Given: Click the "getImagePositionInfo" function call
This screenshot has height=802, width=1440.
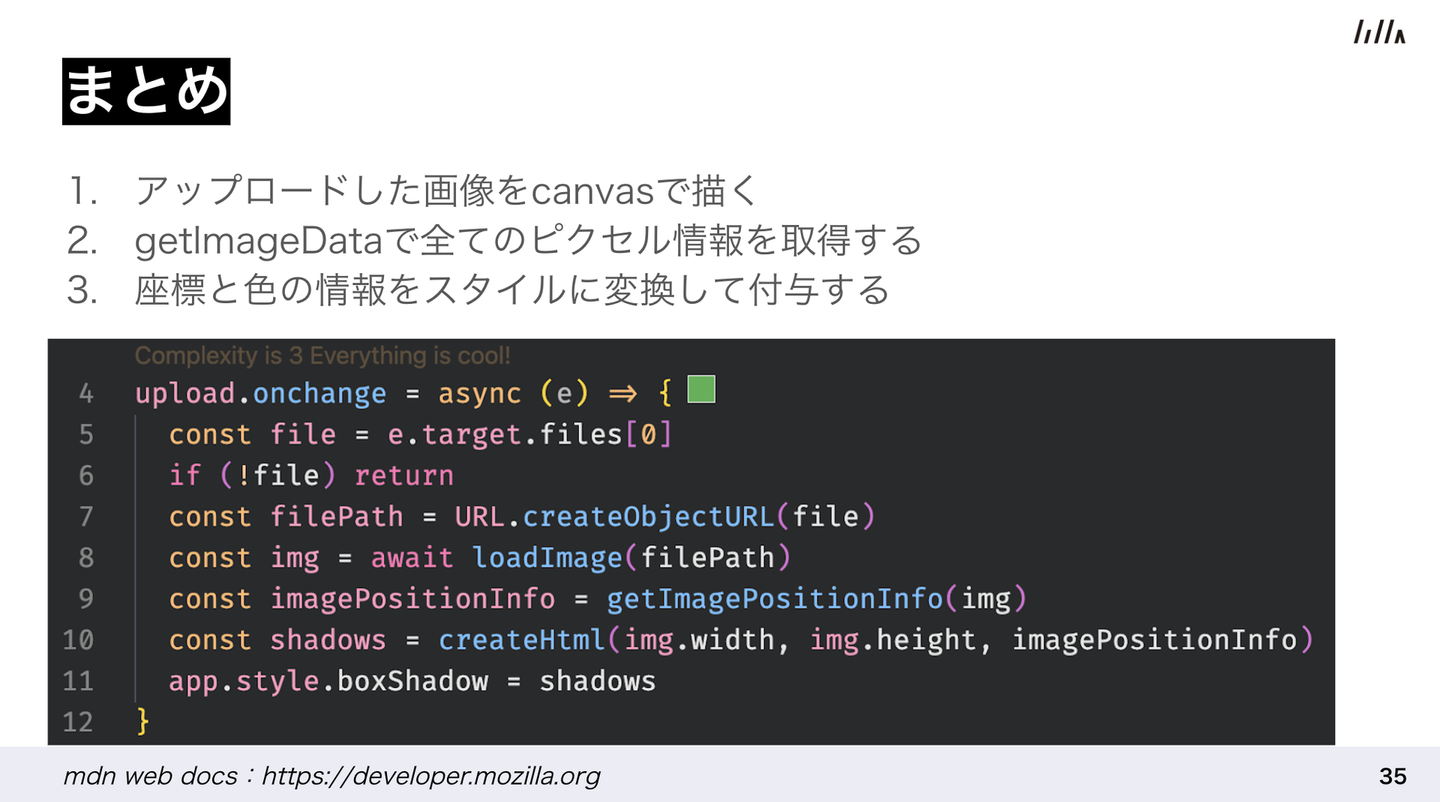Looking at the screenshot, I should [x=775, y=599].
